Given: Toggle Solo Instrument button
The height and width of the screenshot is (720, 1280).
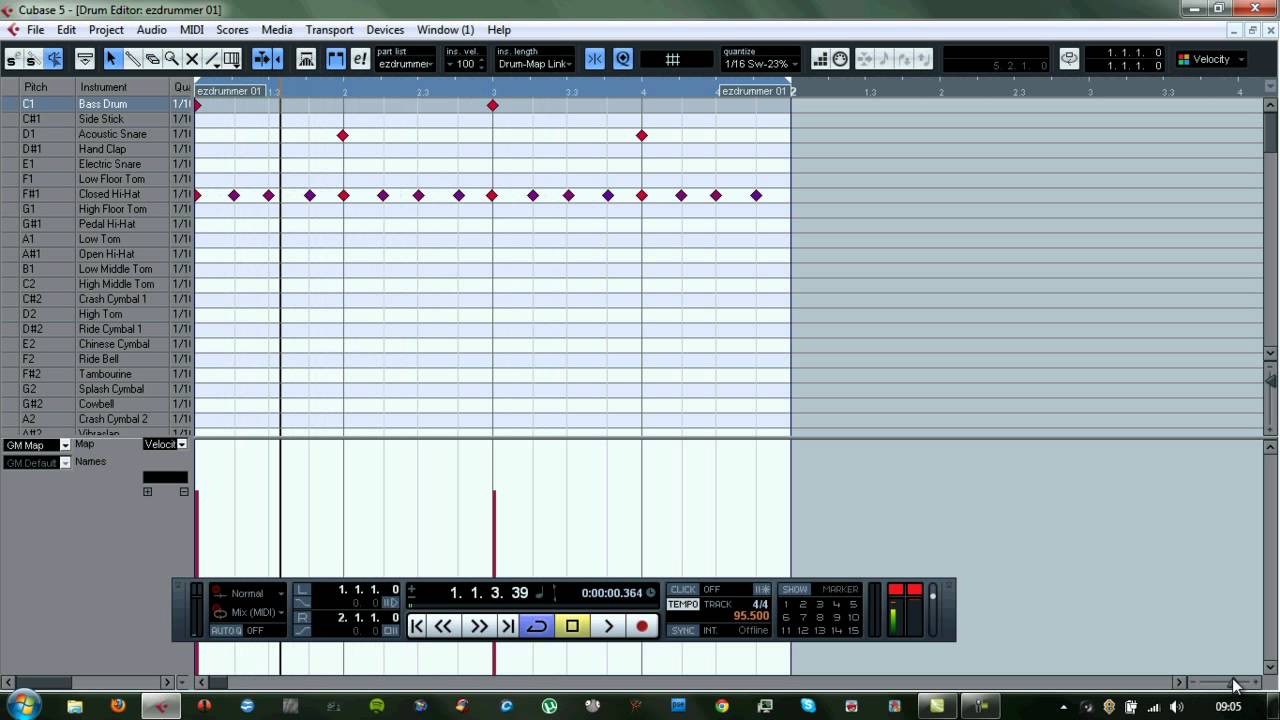Looking at the screenshot, I should (x=32, y=60).
